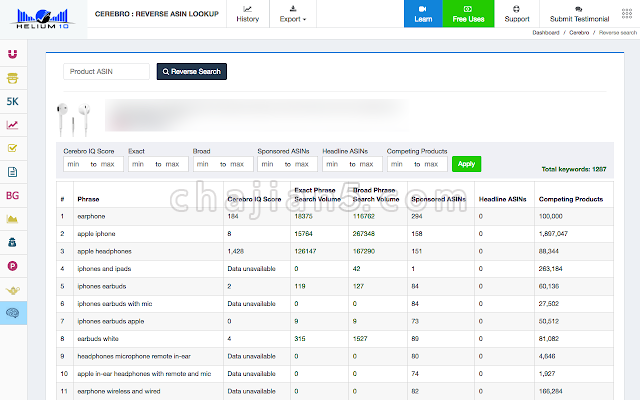Select the 'earbuds white' phrase
Viewport: 640px width, 400px height.
[98, 339]
